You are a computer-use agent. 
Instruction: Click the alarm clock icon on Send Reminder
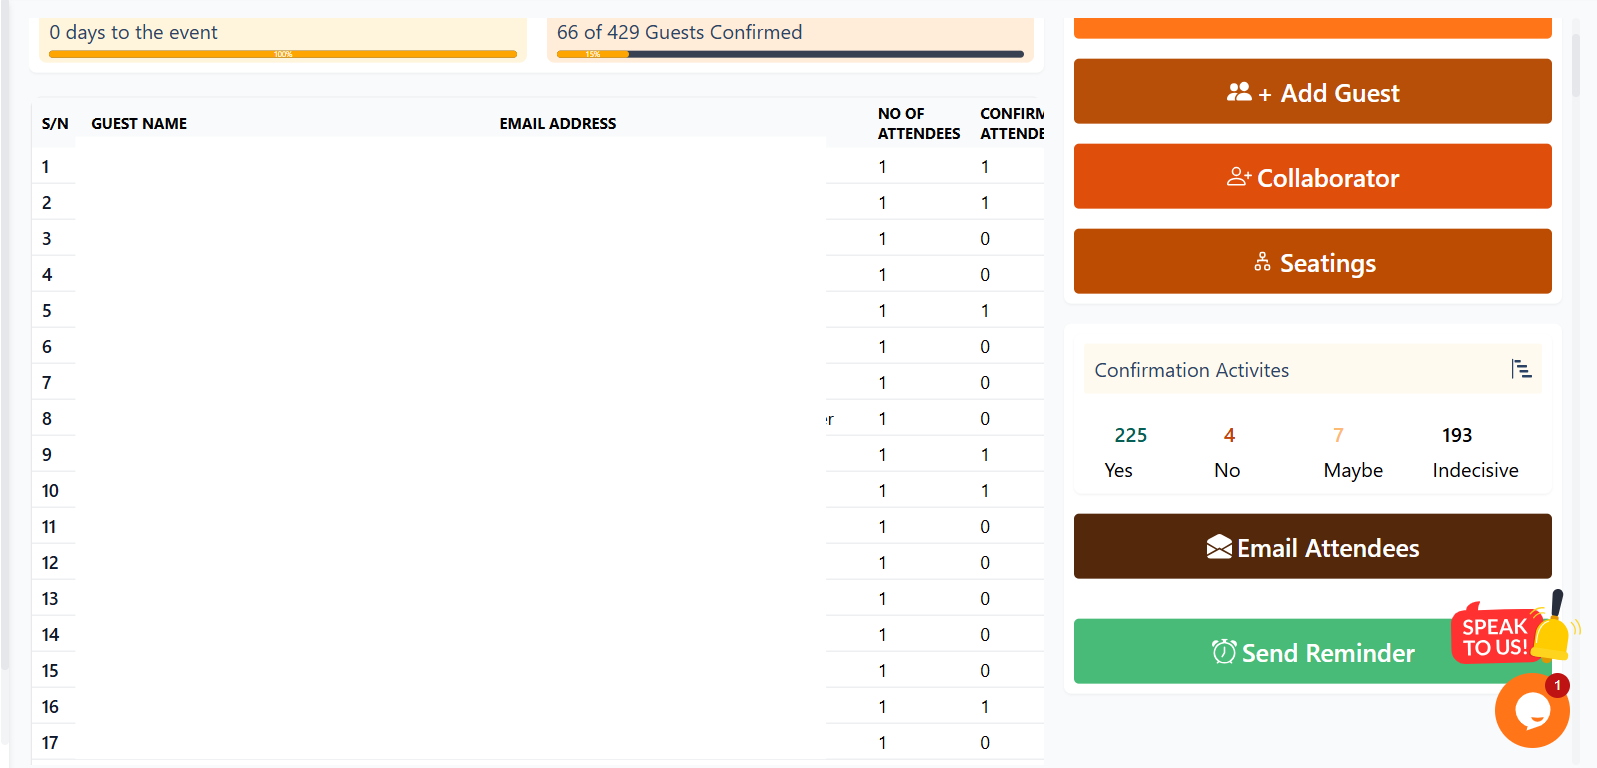(1224, 652)
